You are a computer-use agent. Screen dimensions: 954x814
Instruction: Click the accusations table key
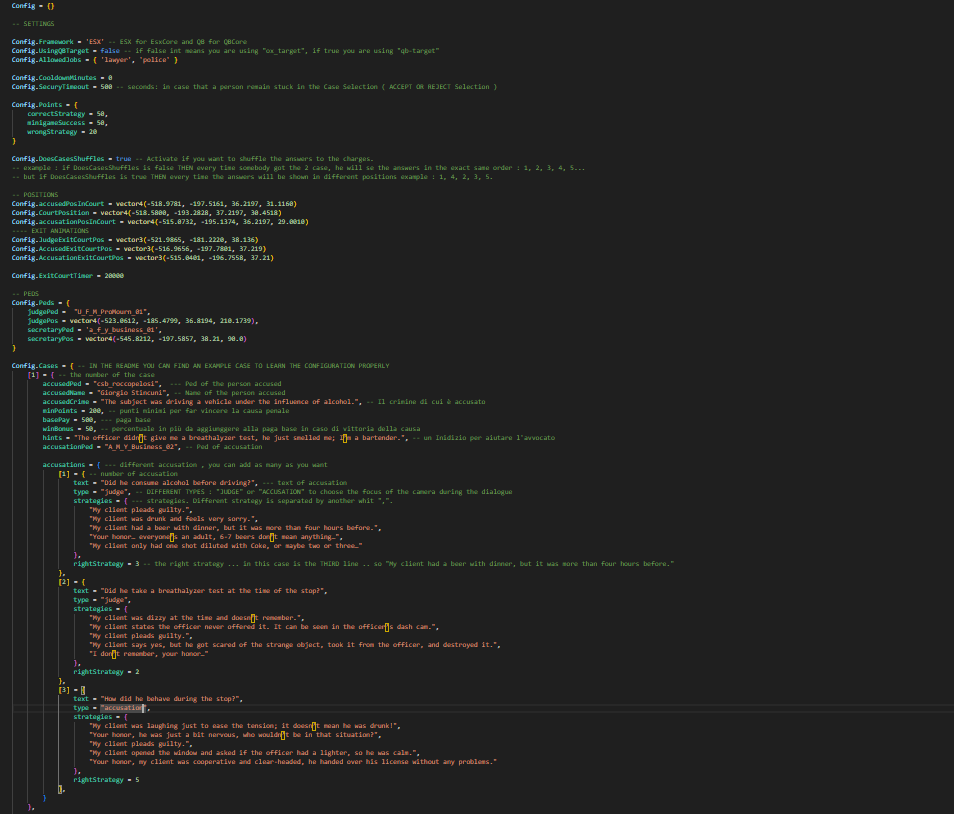[x=64, y=465]
